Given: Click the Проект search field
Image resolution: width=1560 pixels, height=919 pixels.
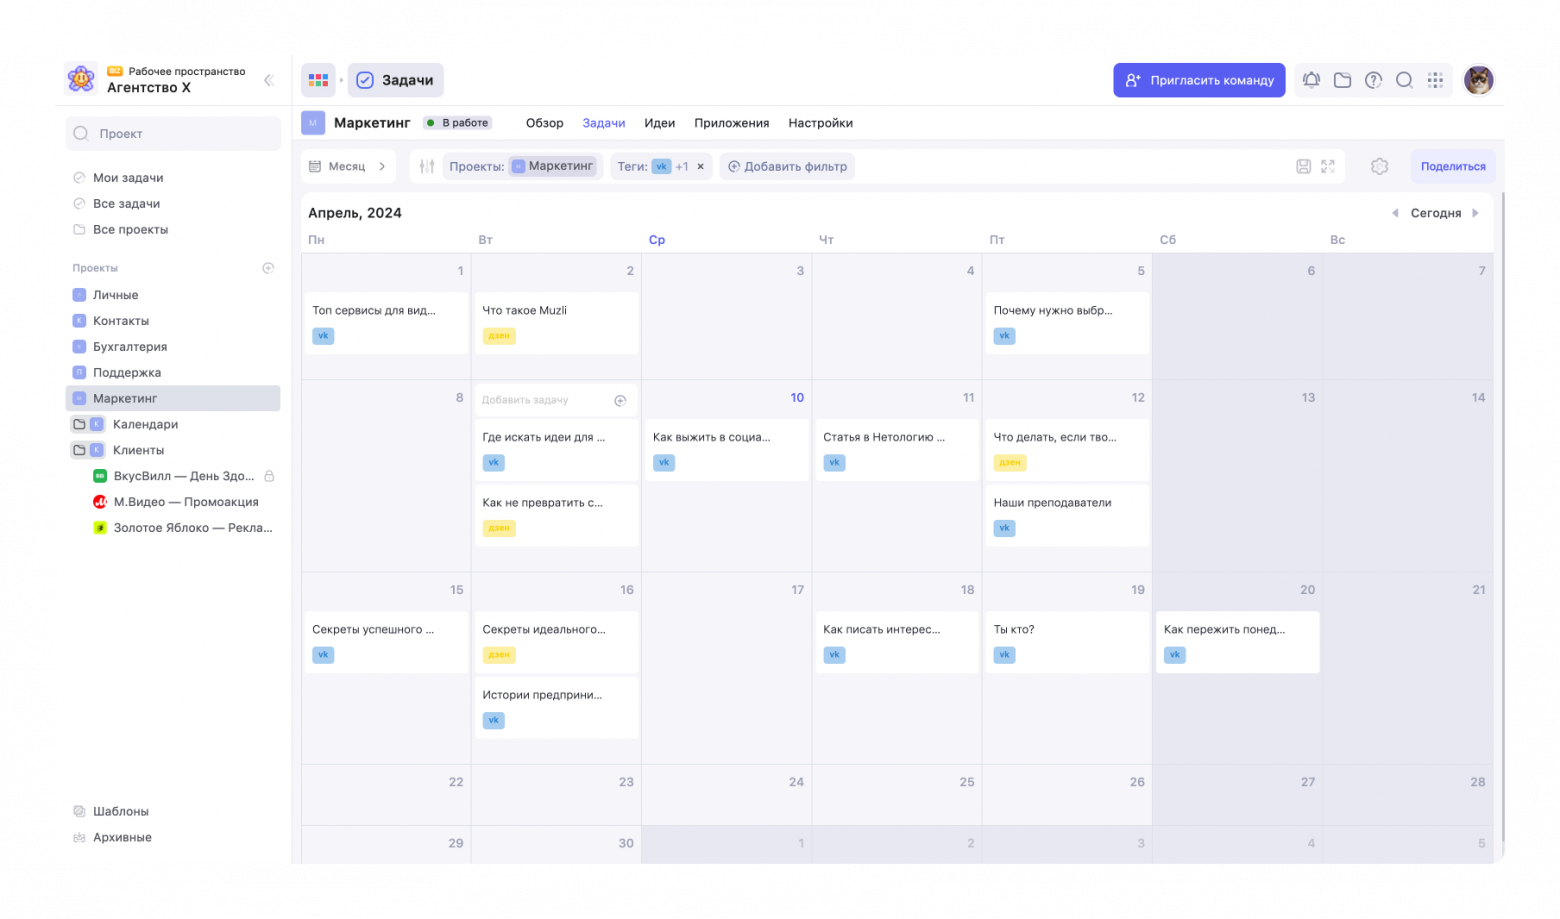Looking at the screenshot, I should pos(174,134).
